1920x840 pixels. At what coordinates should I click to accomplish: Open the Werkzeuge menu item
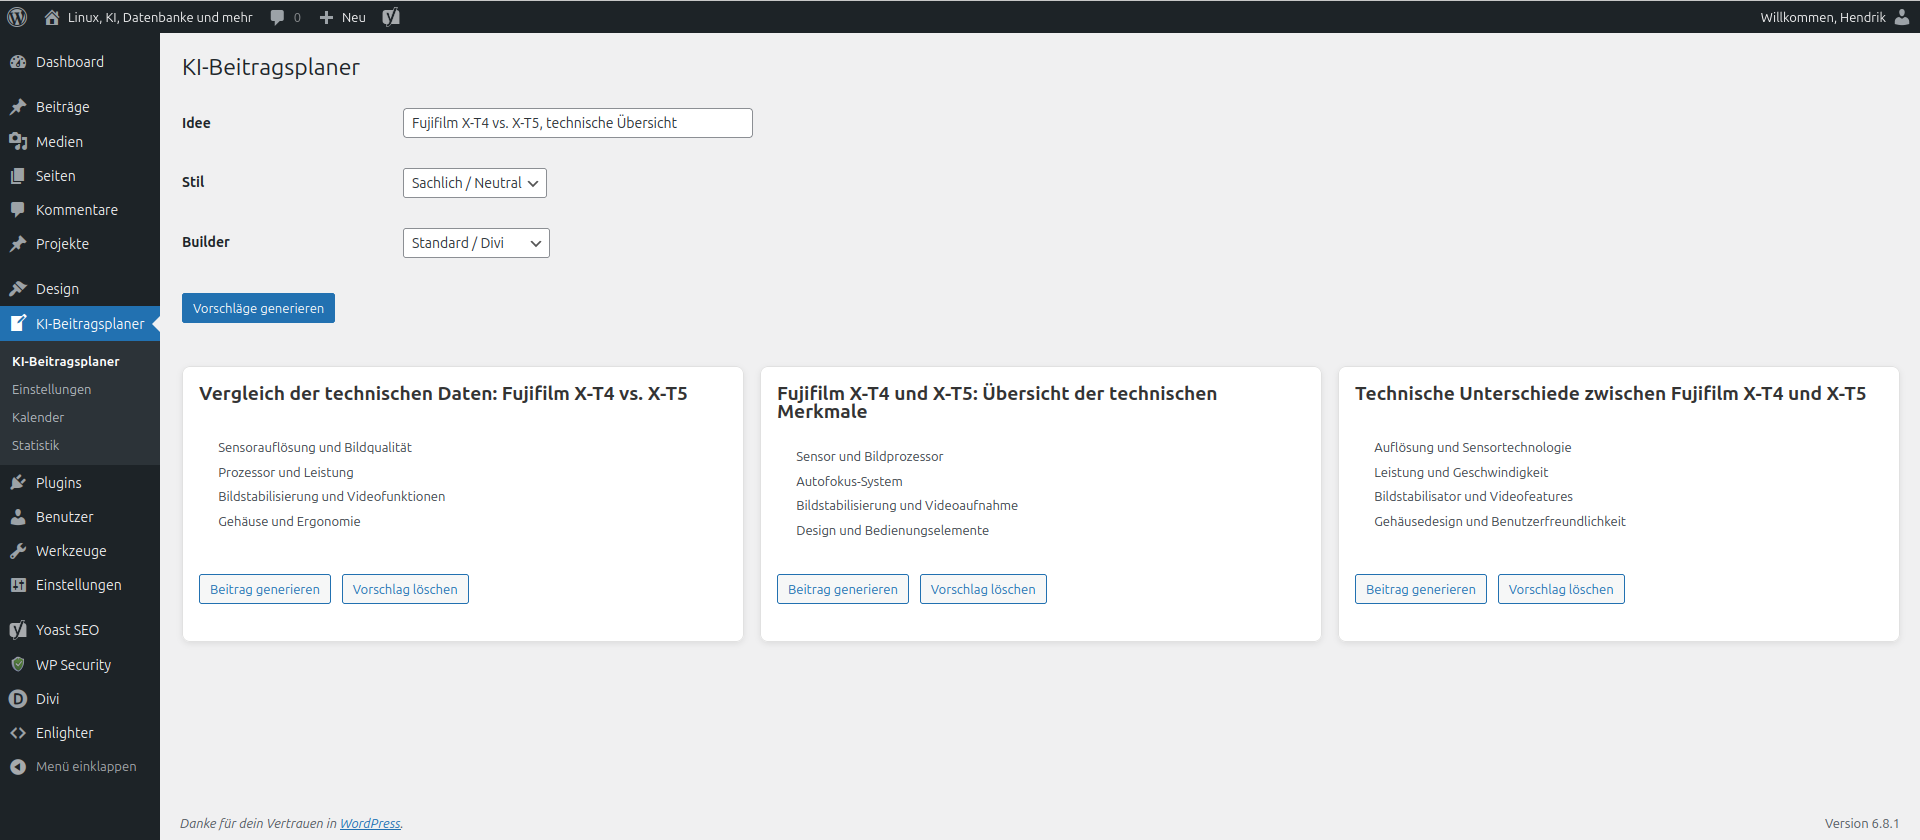(80, 551)
